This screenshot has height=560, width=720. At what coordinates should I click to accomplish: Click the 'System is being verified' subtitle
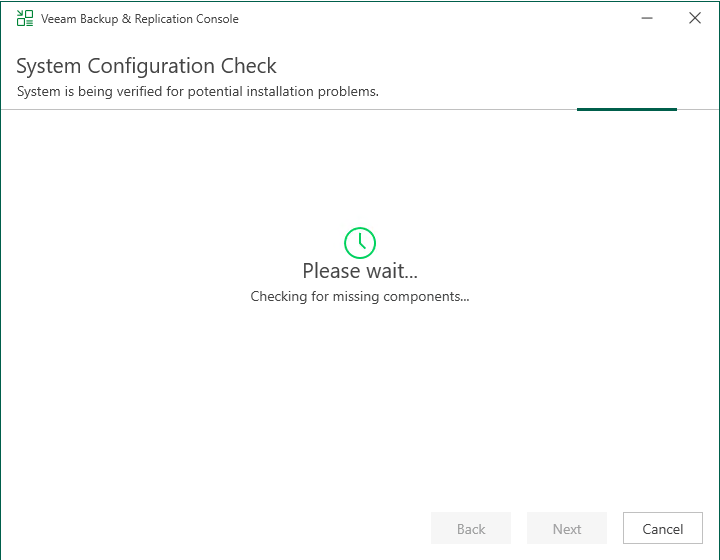(197, 92)
